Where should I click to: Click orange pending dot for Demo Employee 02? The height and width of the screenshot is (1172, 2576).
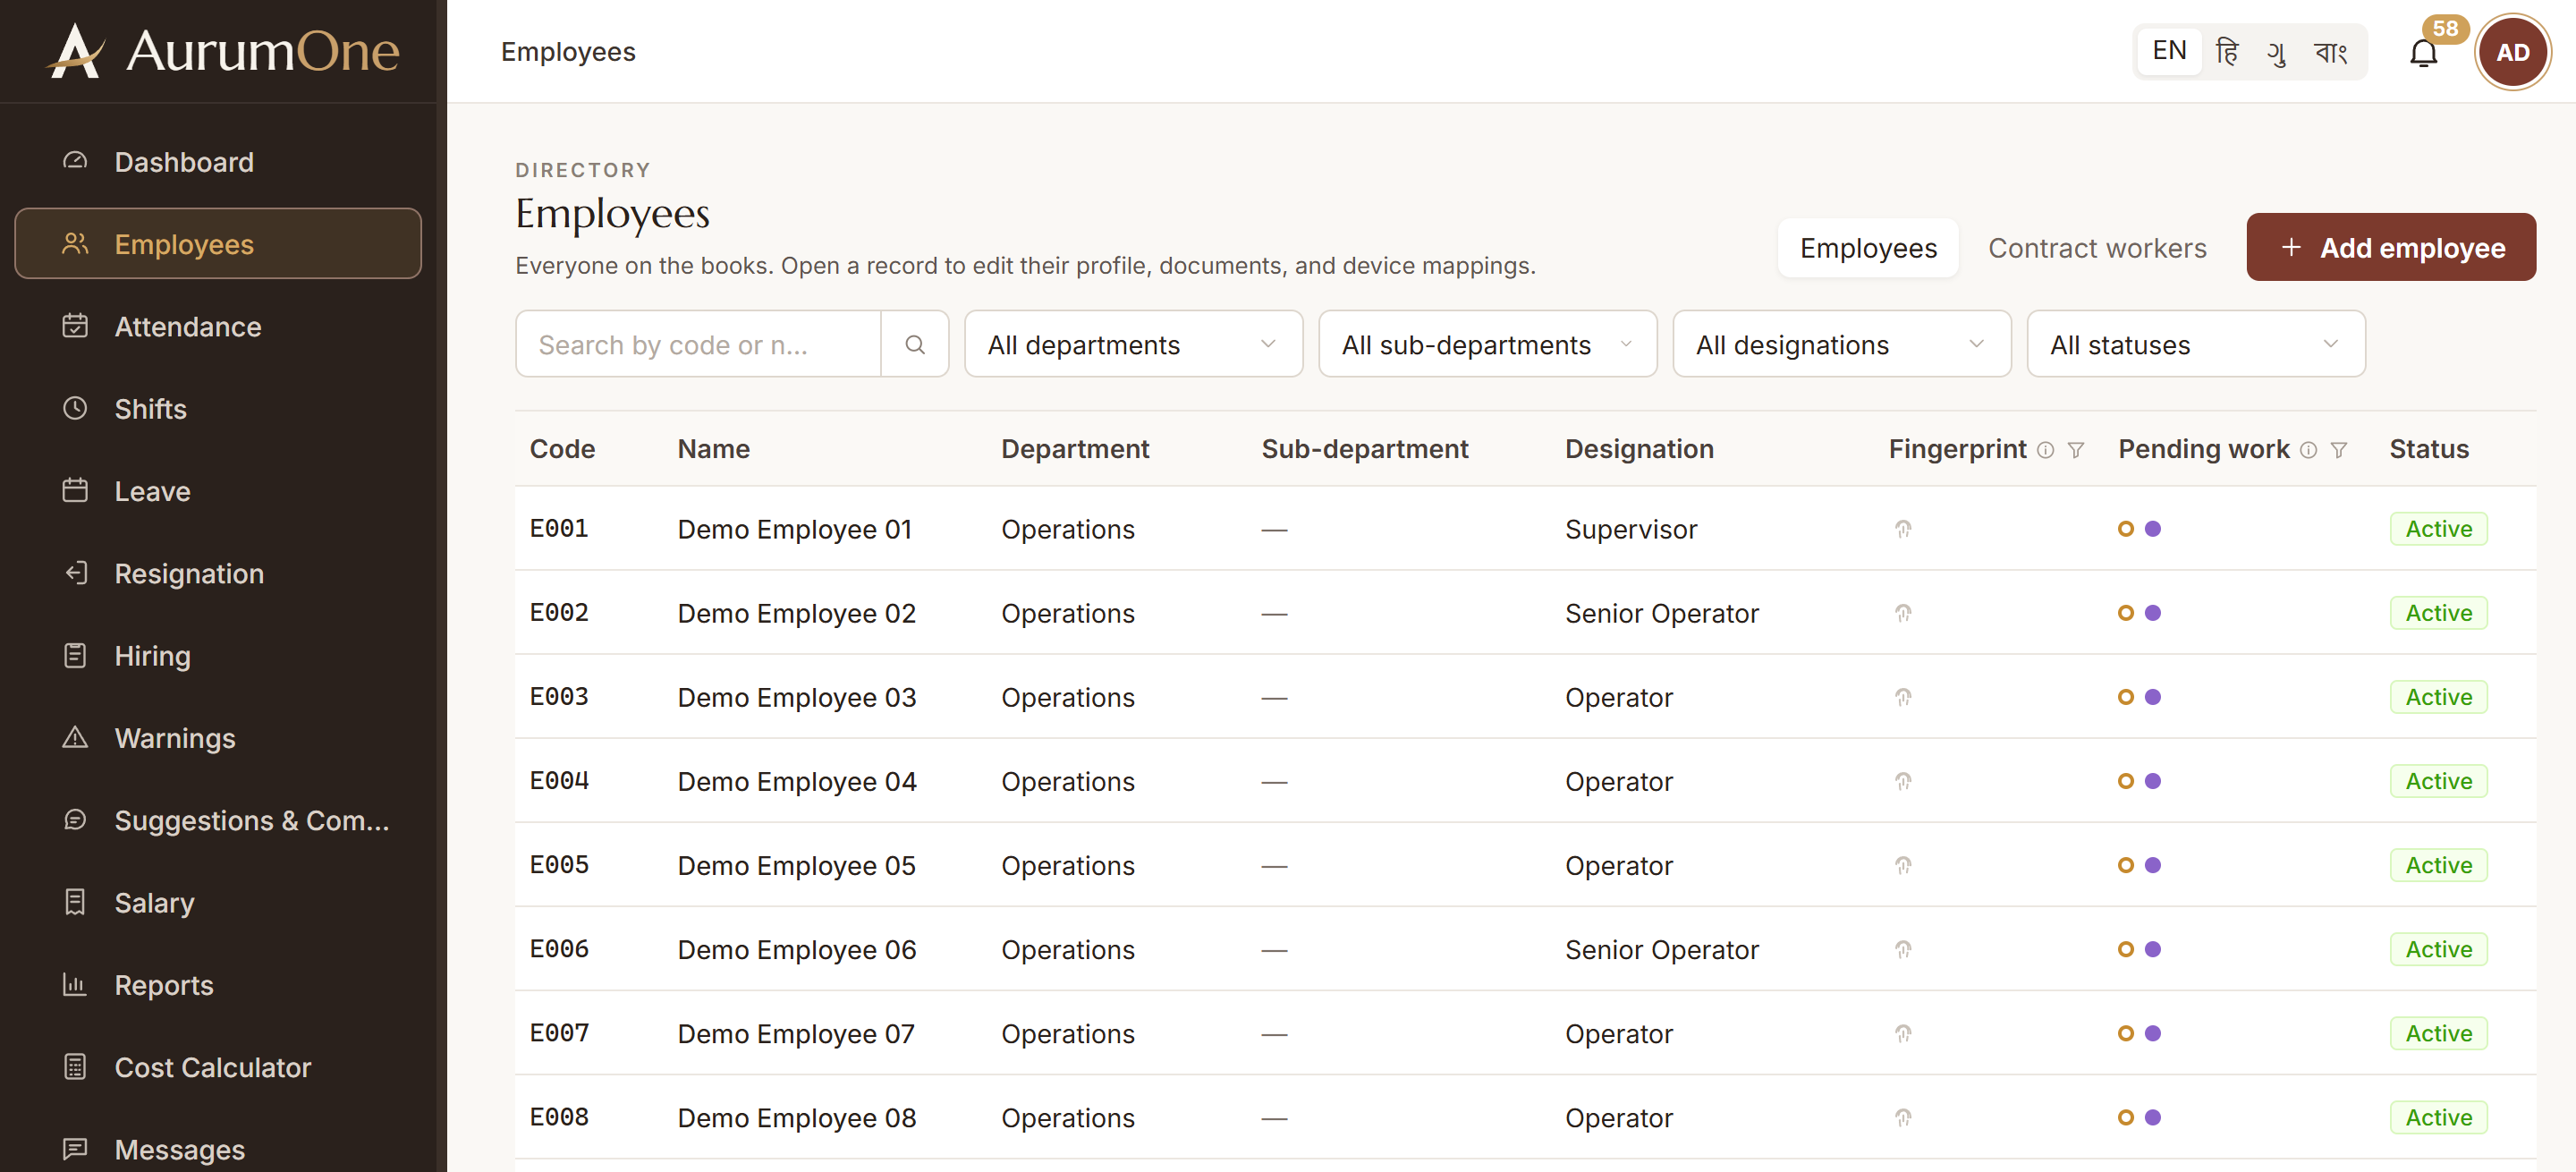point(2125,613)
